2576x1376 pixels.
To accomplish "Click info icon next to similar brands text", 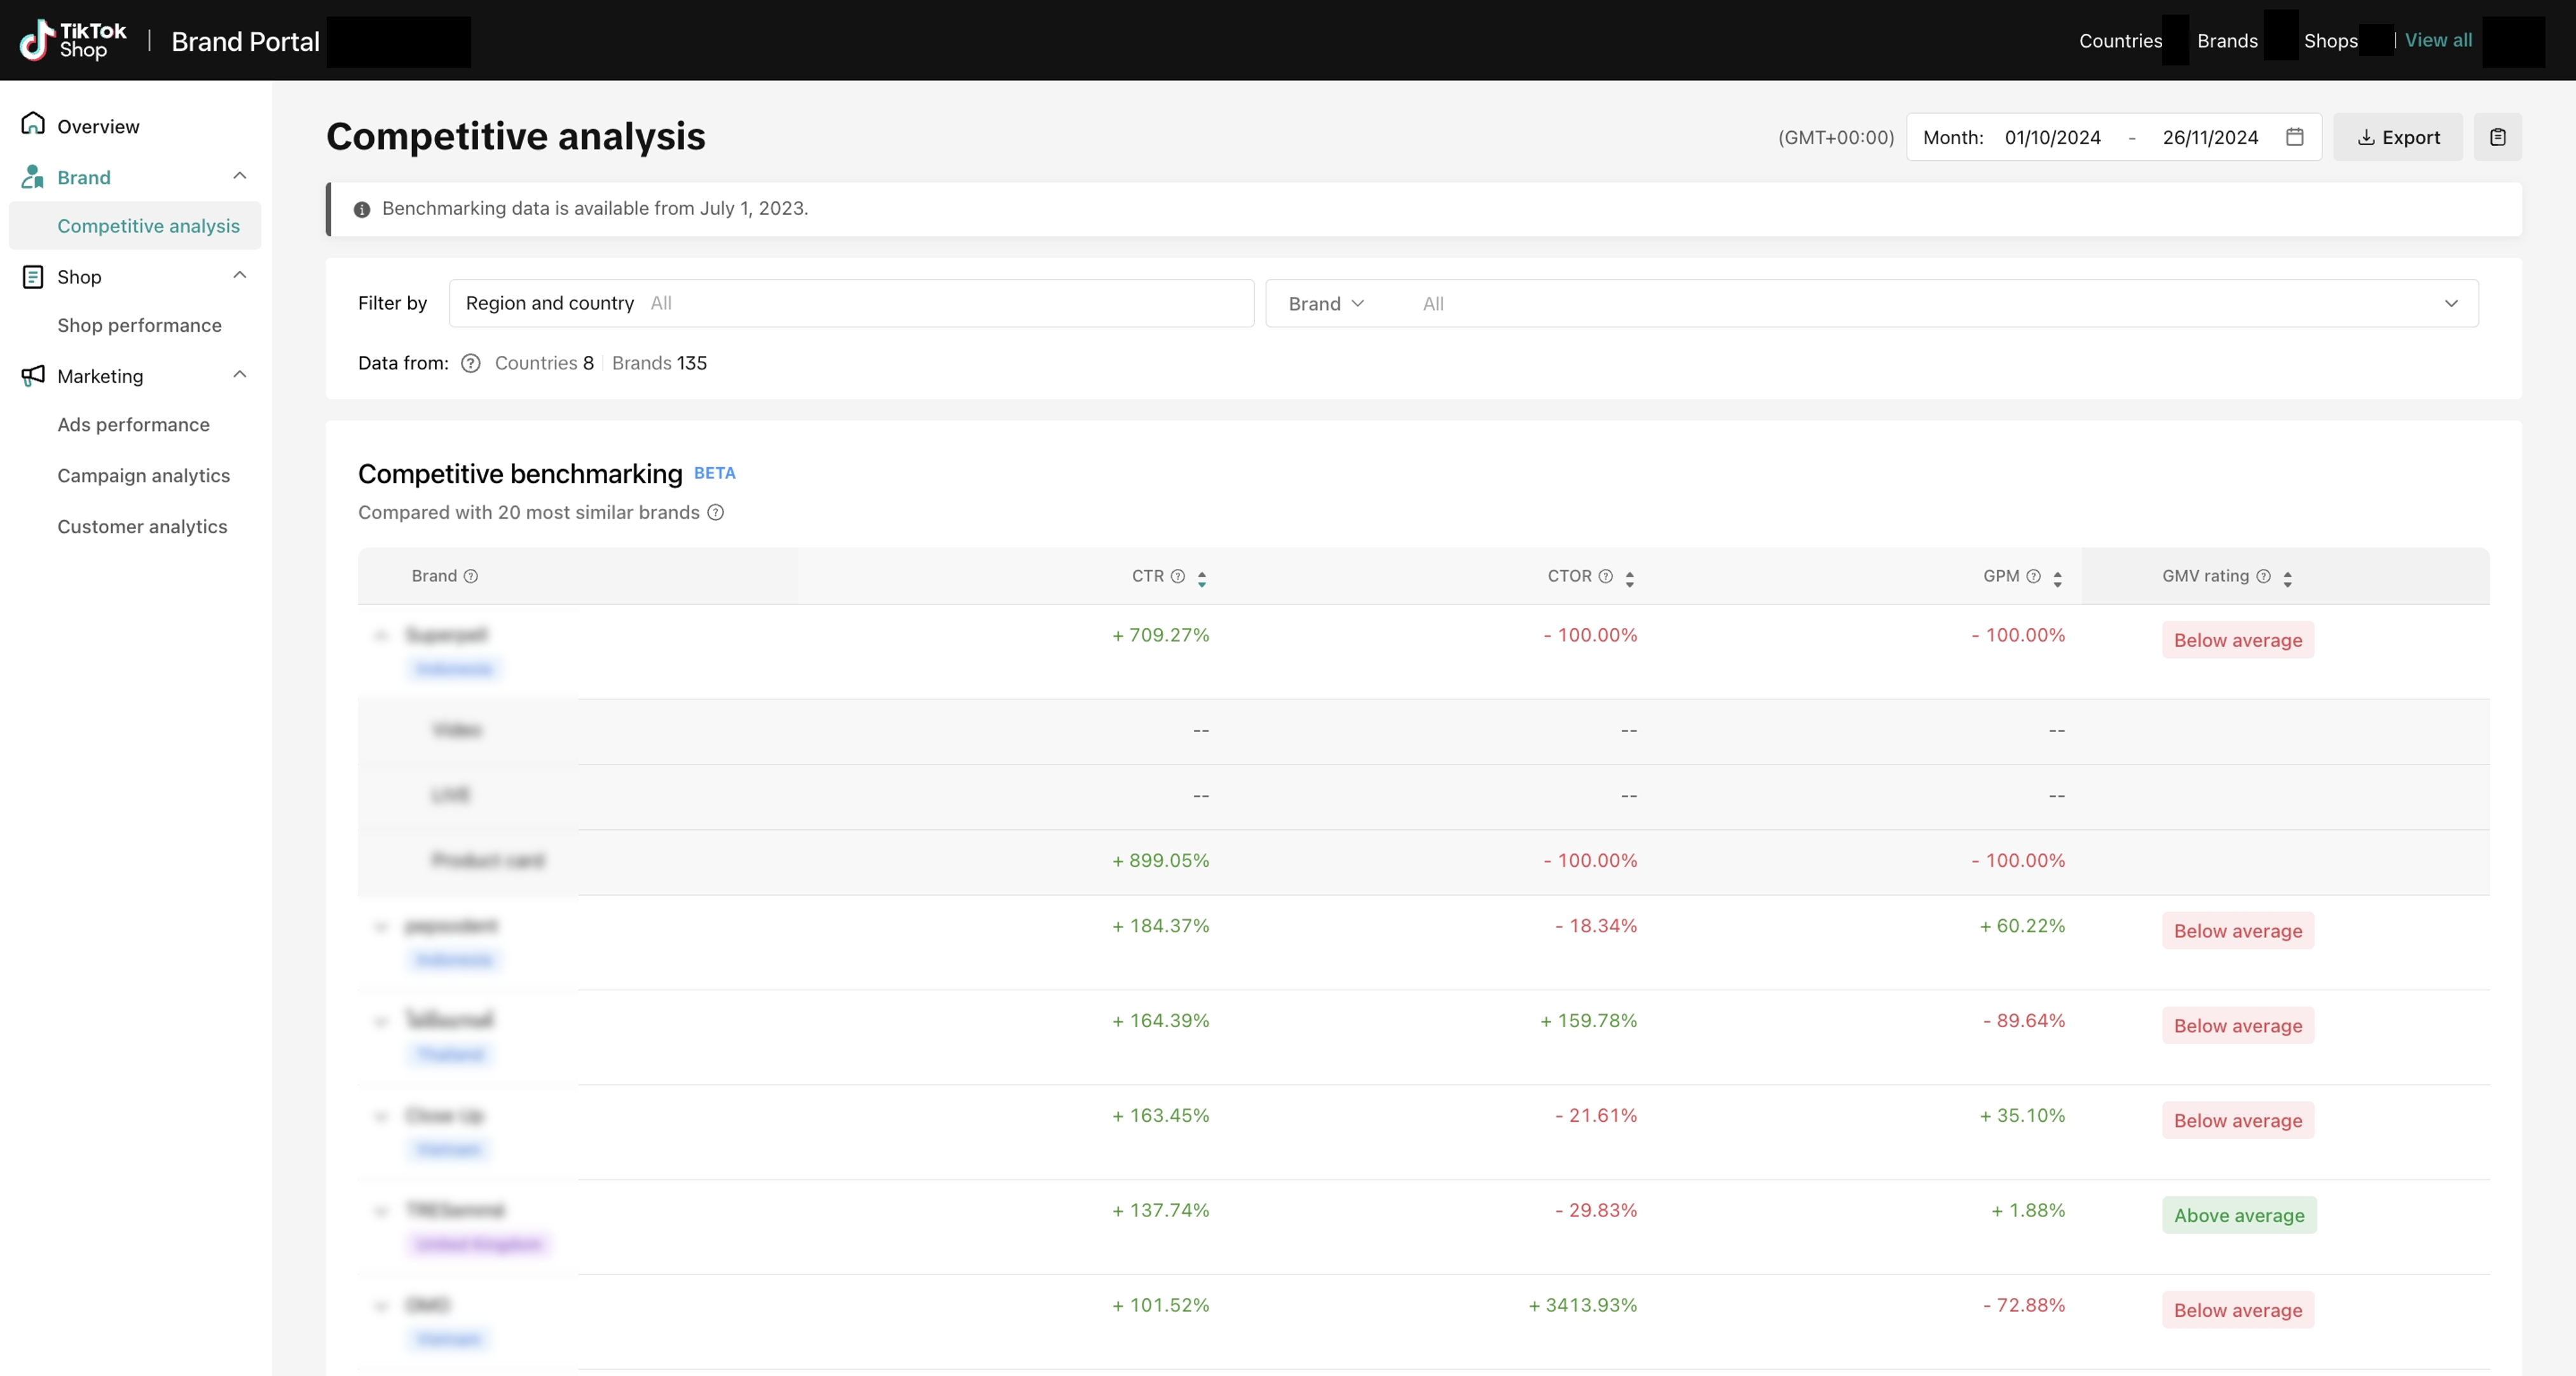I will point(716,512).
